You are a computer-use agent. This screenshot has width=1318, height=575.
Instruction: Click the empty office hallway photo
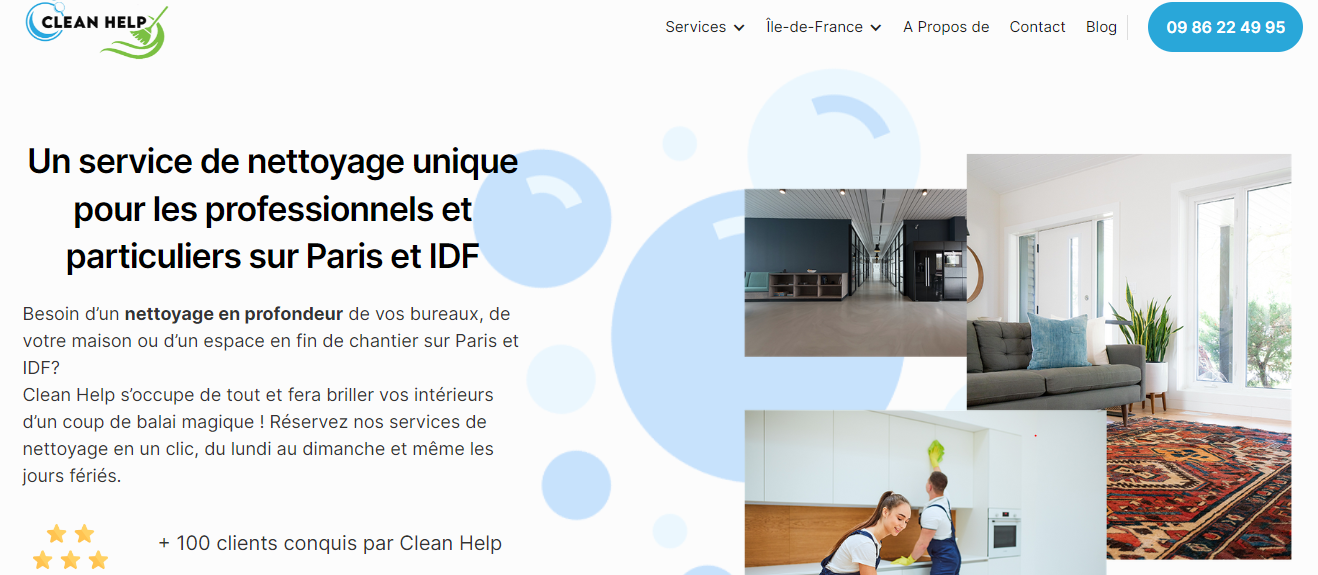[x=855, y=272]
